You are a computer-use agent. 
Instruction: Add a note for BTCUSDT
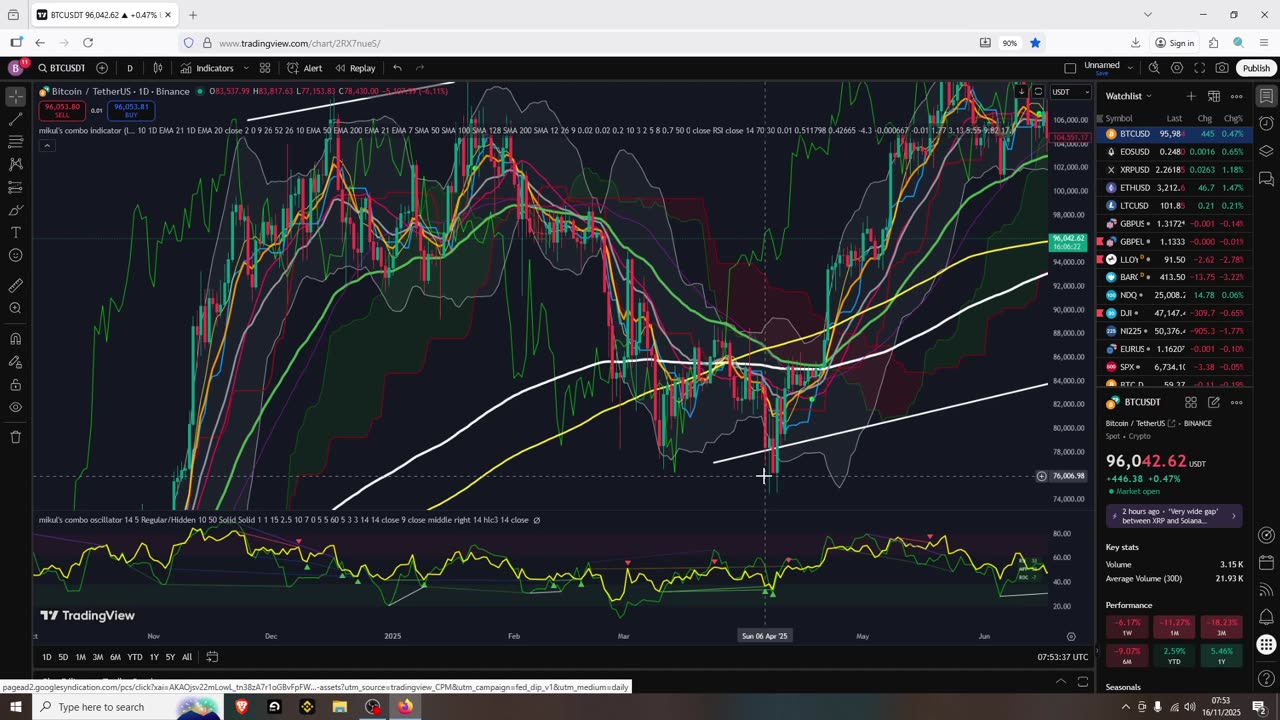pos(1213,402)
